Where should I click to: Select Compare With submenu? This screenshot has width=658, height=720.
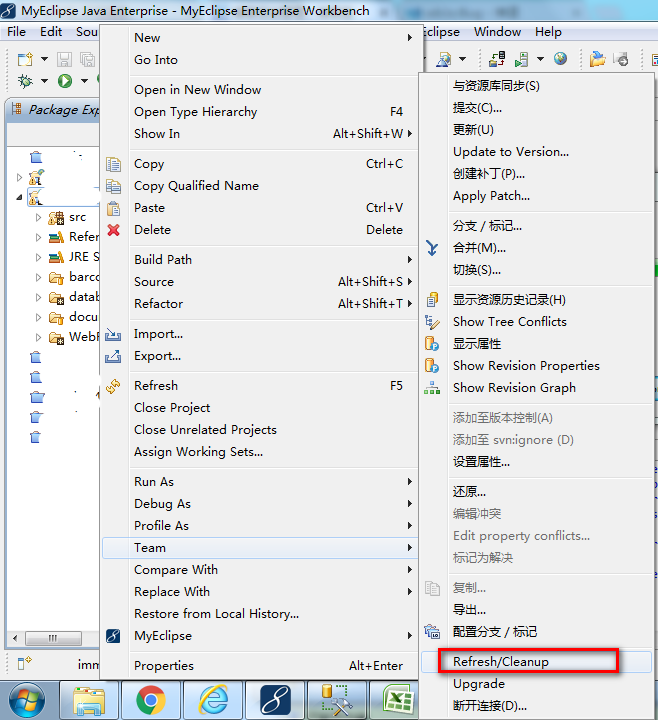(259, 570)
